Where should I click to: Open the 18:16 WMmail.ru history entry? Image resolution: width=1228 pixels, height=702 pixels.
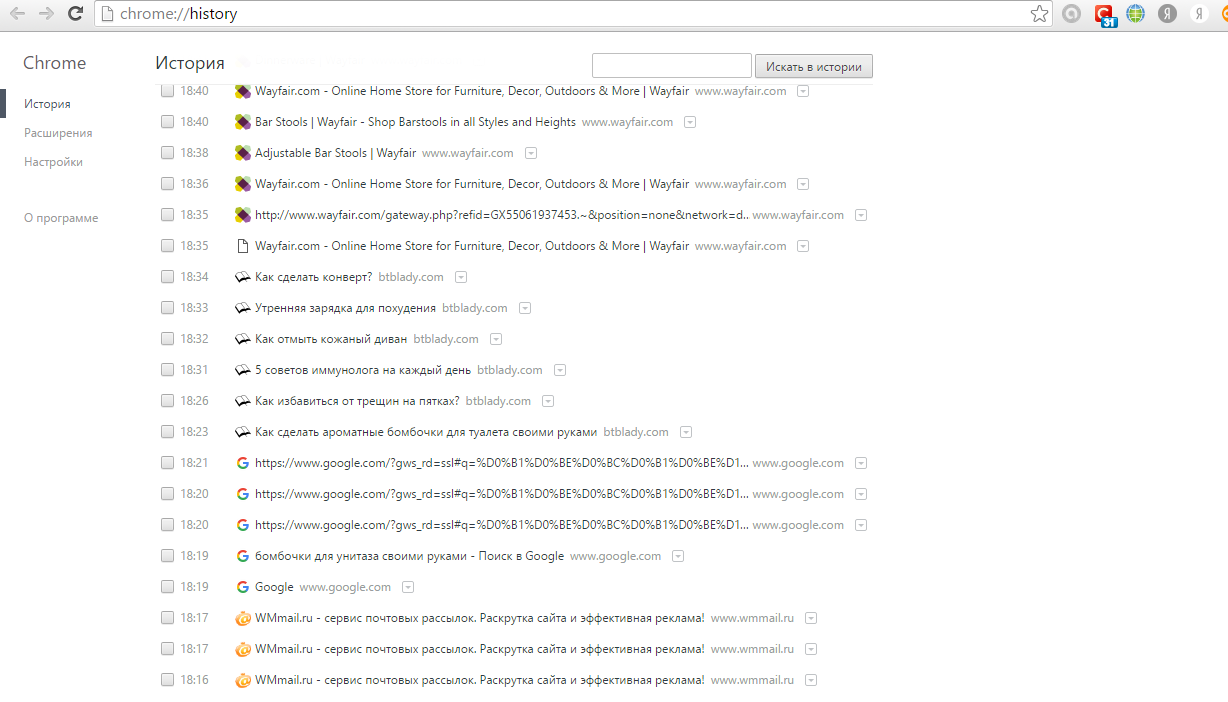(480, 680)
